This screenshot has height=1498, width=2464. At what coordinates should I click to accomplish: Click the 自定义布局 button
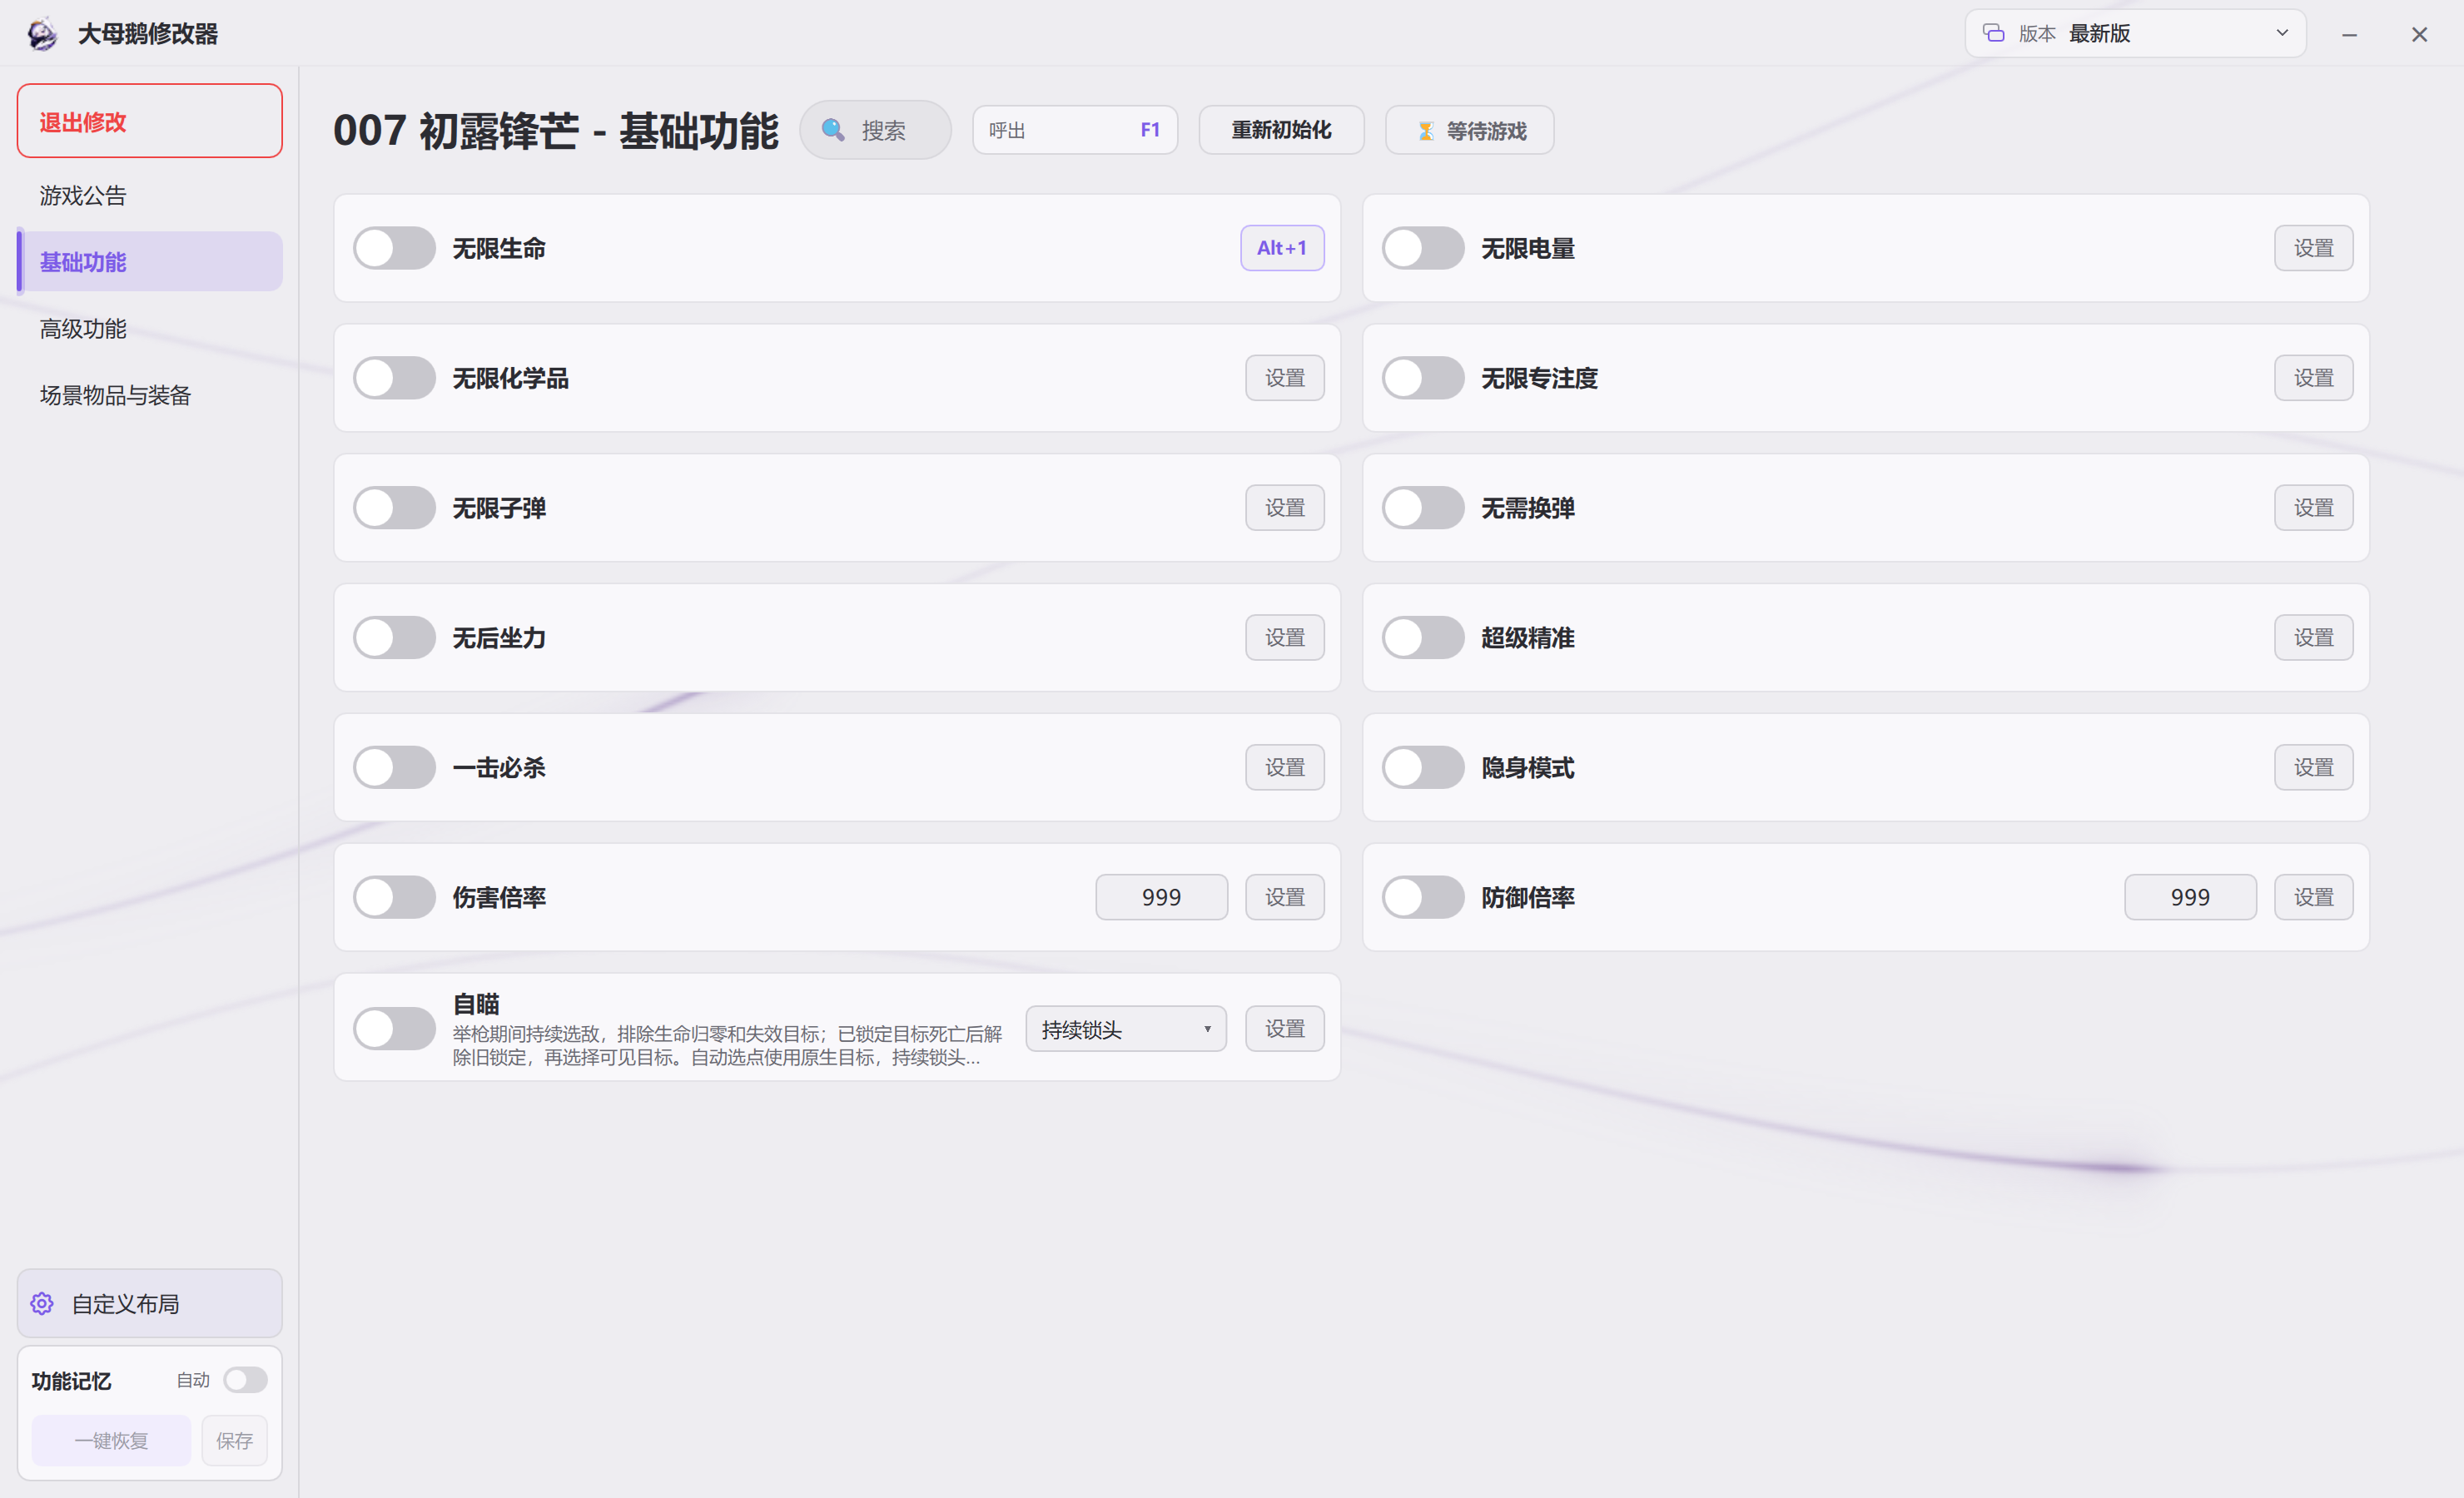(150, 1303)
